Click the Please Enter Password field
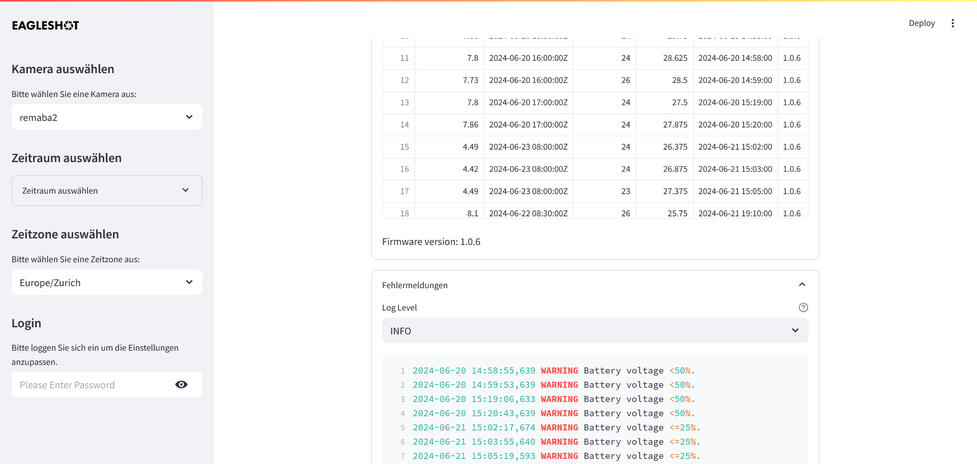 tap(90, 385)
